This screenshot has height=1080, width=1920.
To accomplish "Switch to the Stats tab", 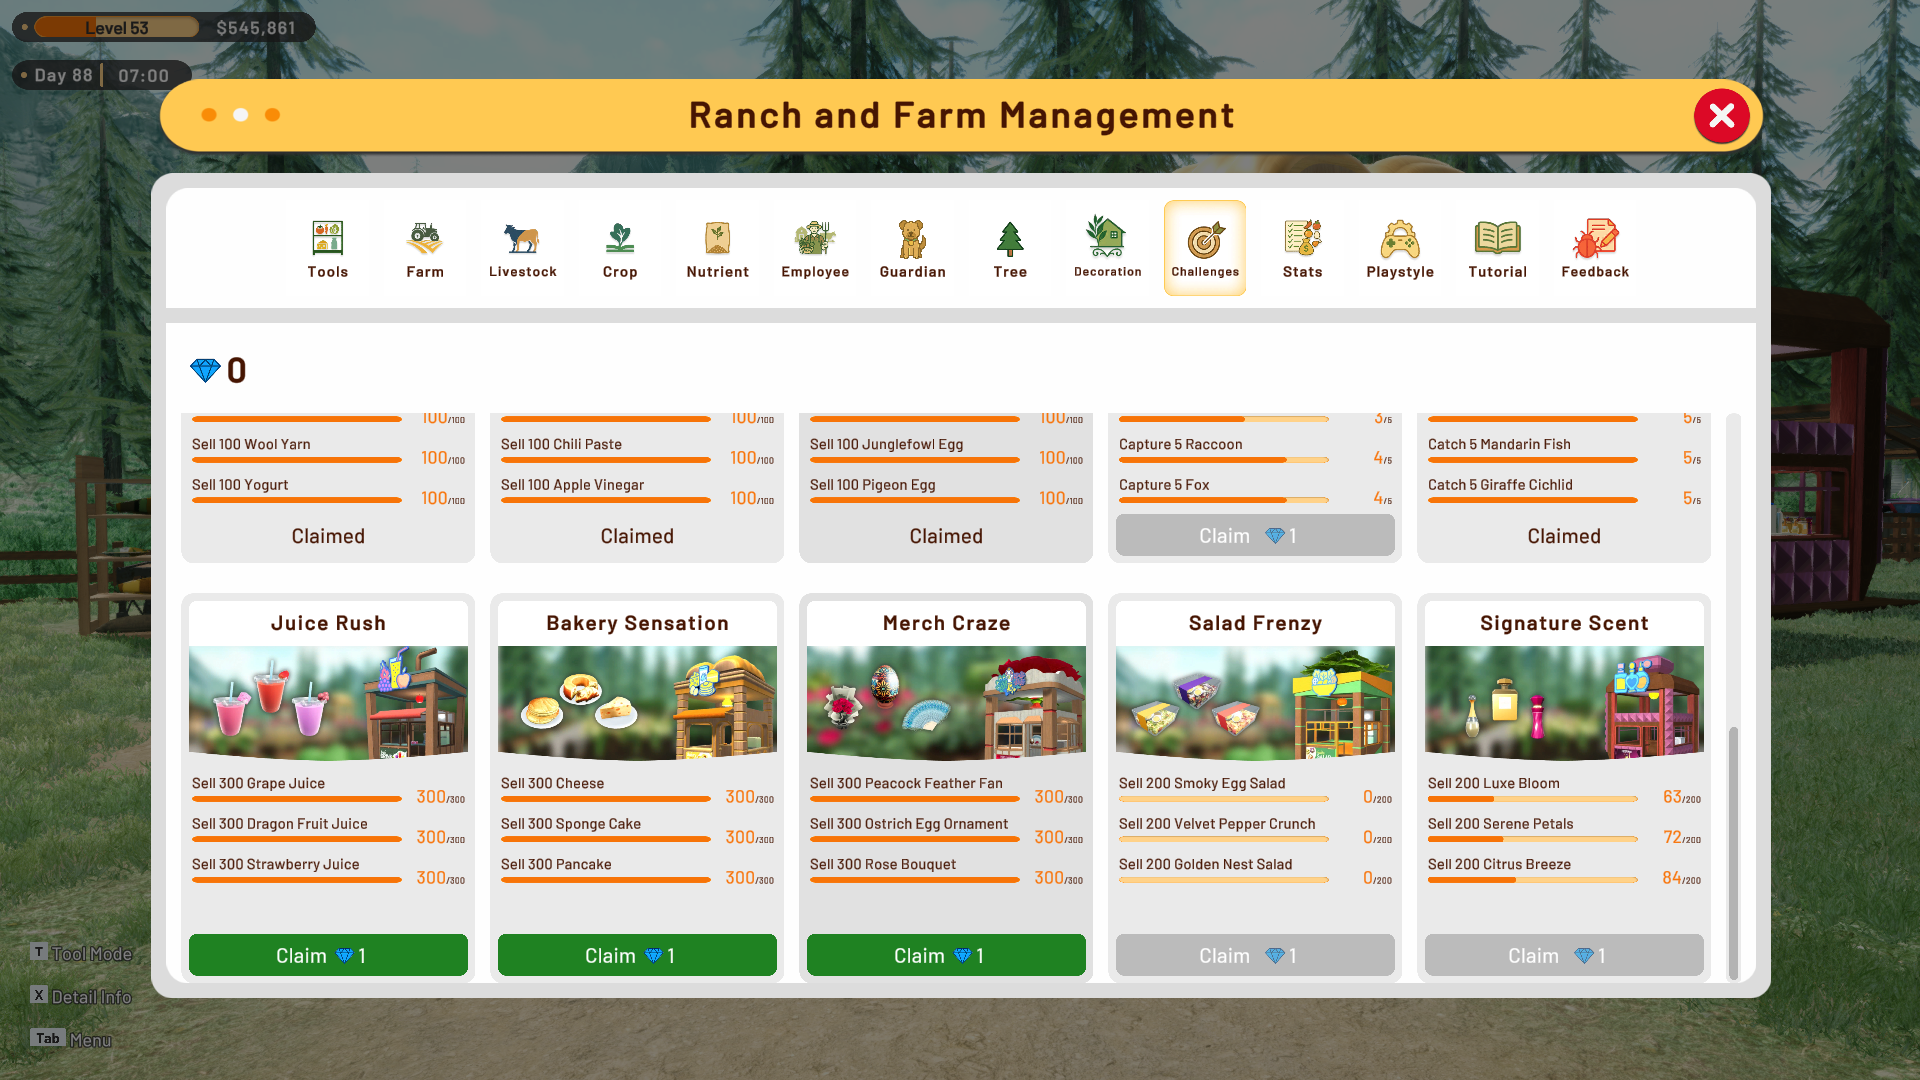I will coord(1302,248).
